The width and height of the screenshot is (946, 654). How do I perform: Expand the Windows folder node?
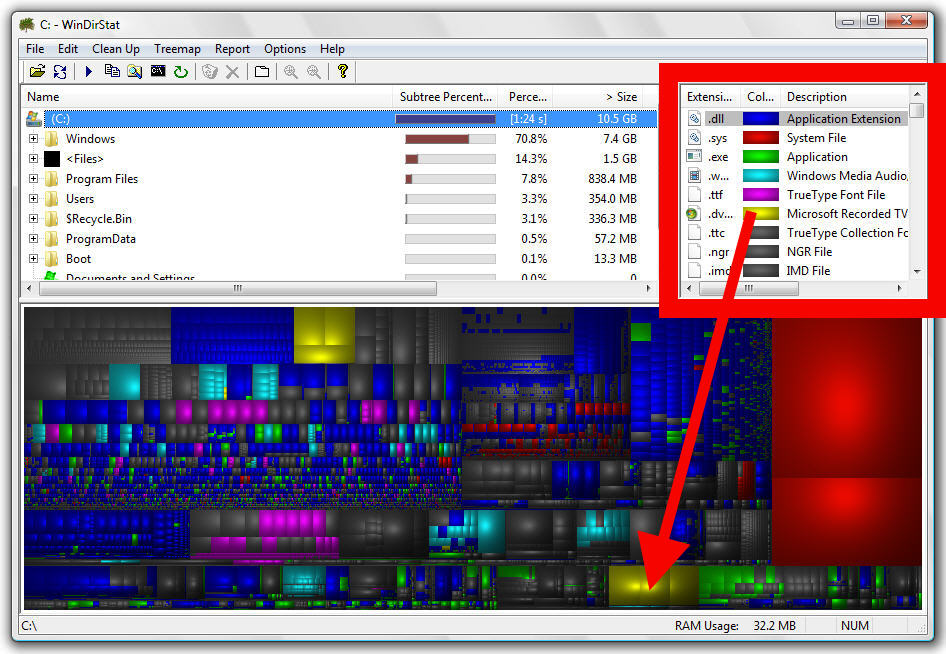(x=34, y=139)
